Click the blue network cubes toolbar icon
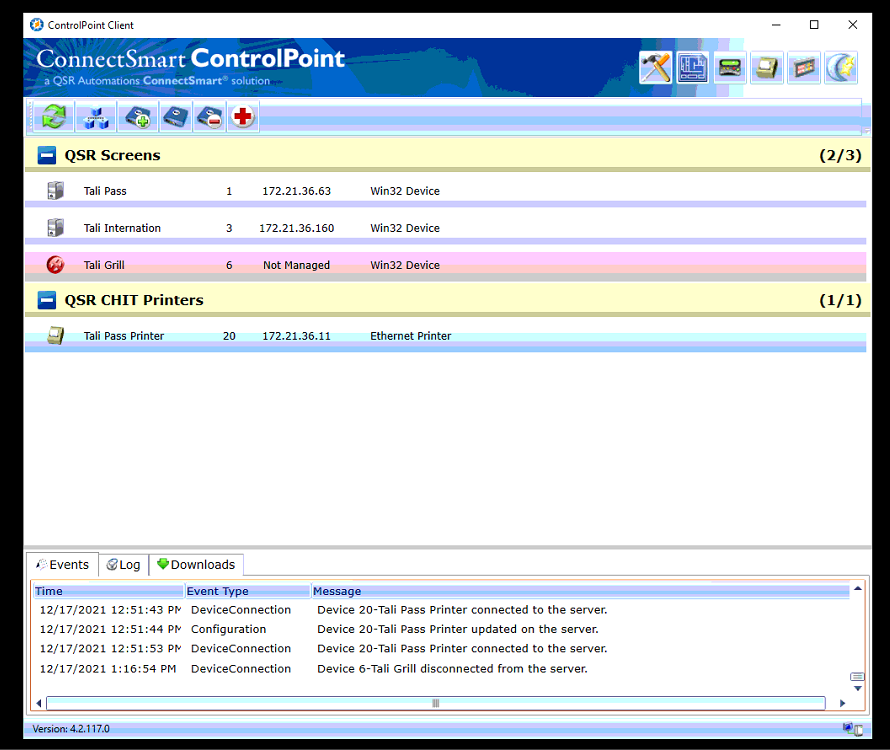890x750 pixels. [97, 117]
